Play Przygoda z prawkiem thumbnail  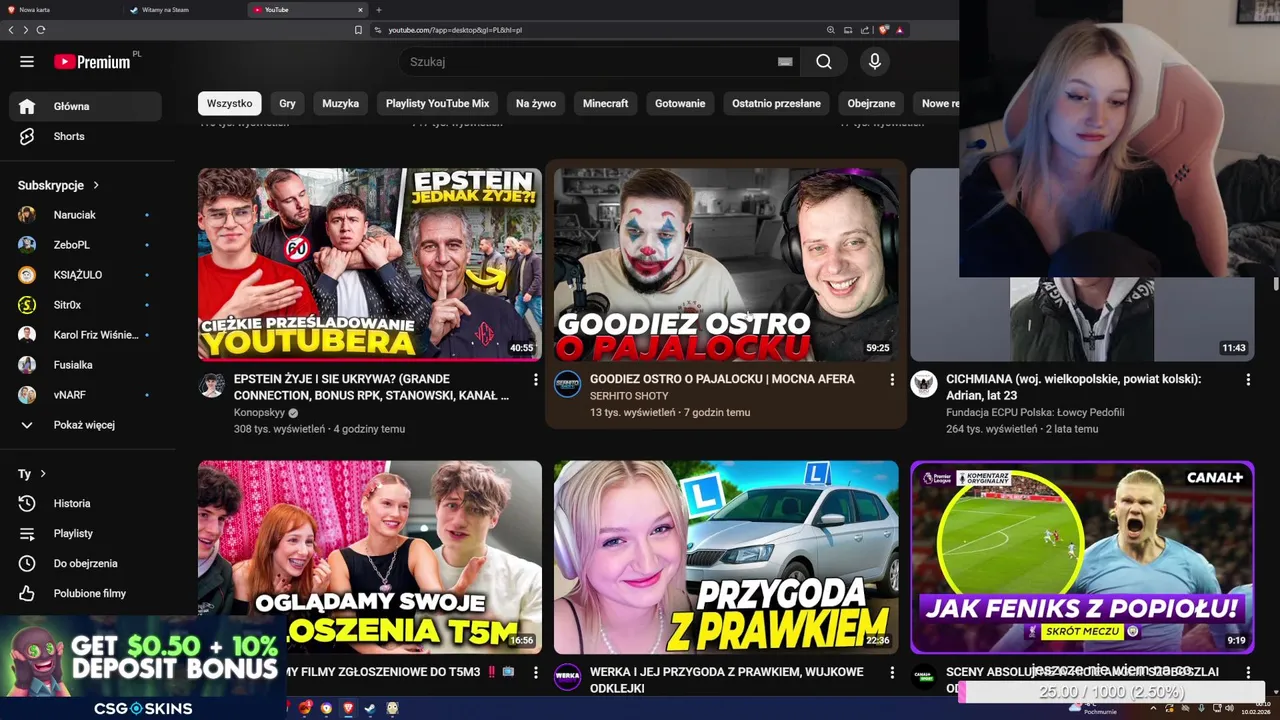pos(726,557)
